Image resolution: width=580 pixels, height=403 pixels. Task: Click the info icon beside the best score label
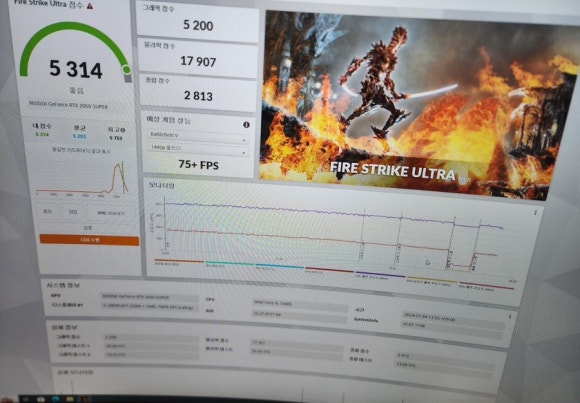pyautogui.click(x=122, y=130)
